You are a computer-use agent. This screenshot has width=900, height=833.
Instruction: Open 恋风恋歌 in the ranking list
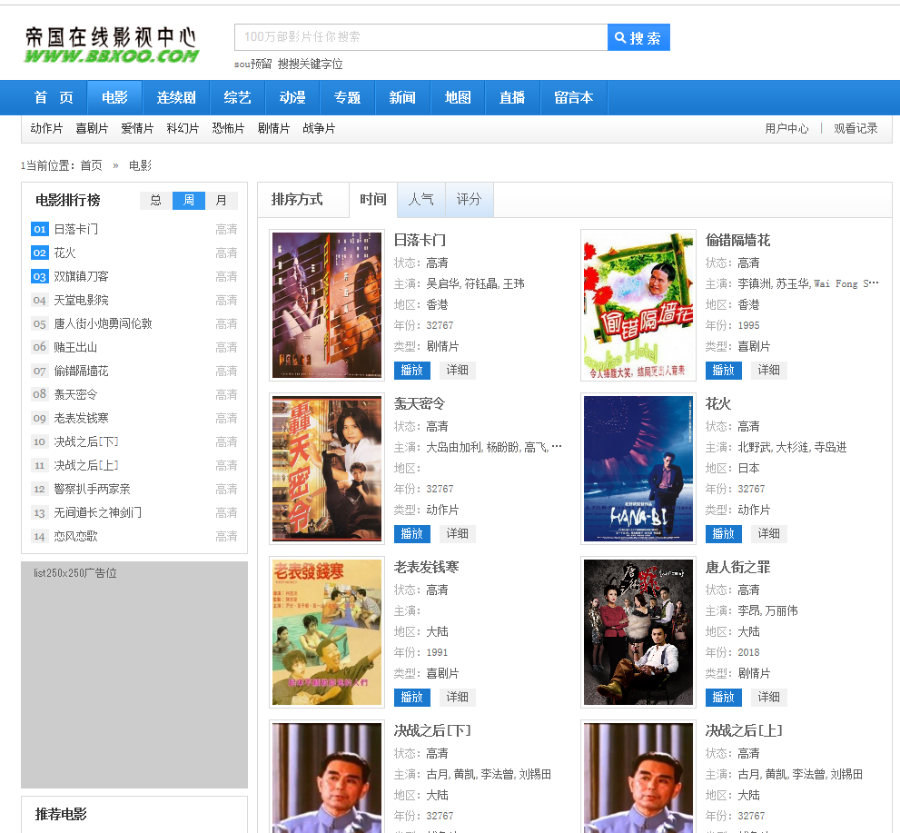pyautogui.click(x=75, y=536)
